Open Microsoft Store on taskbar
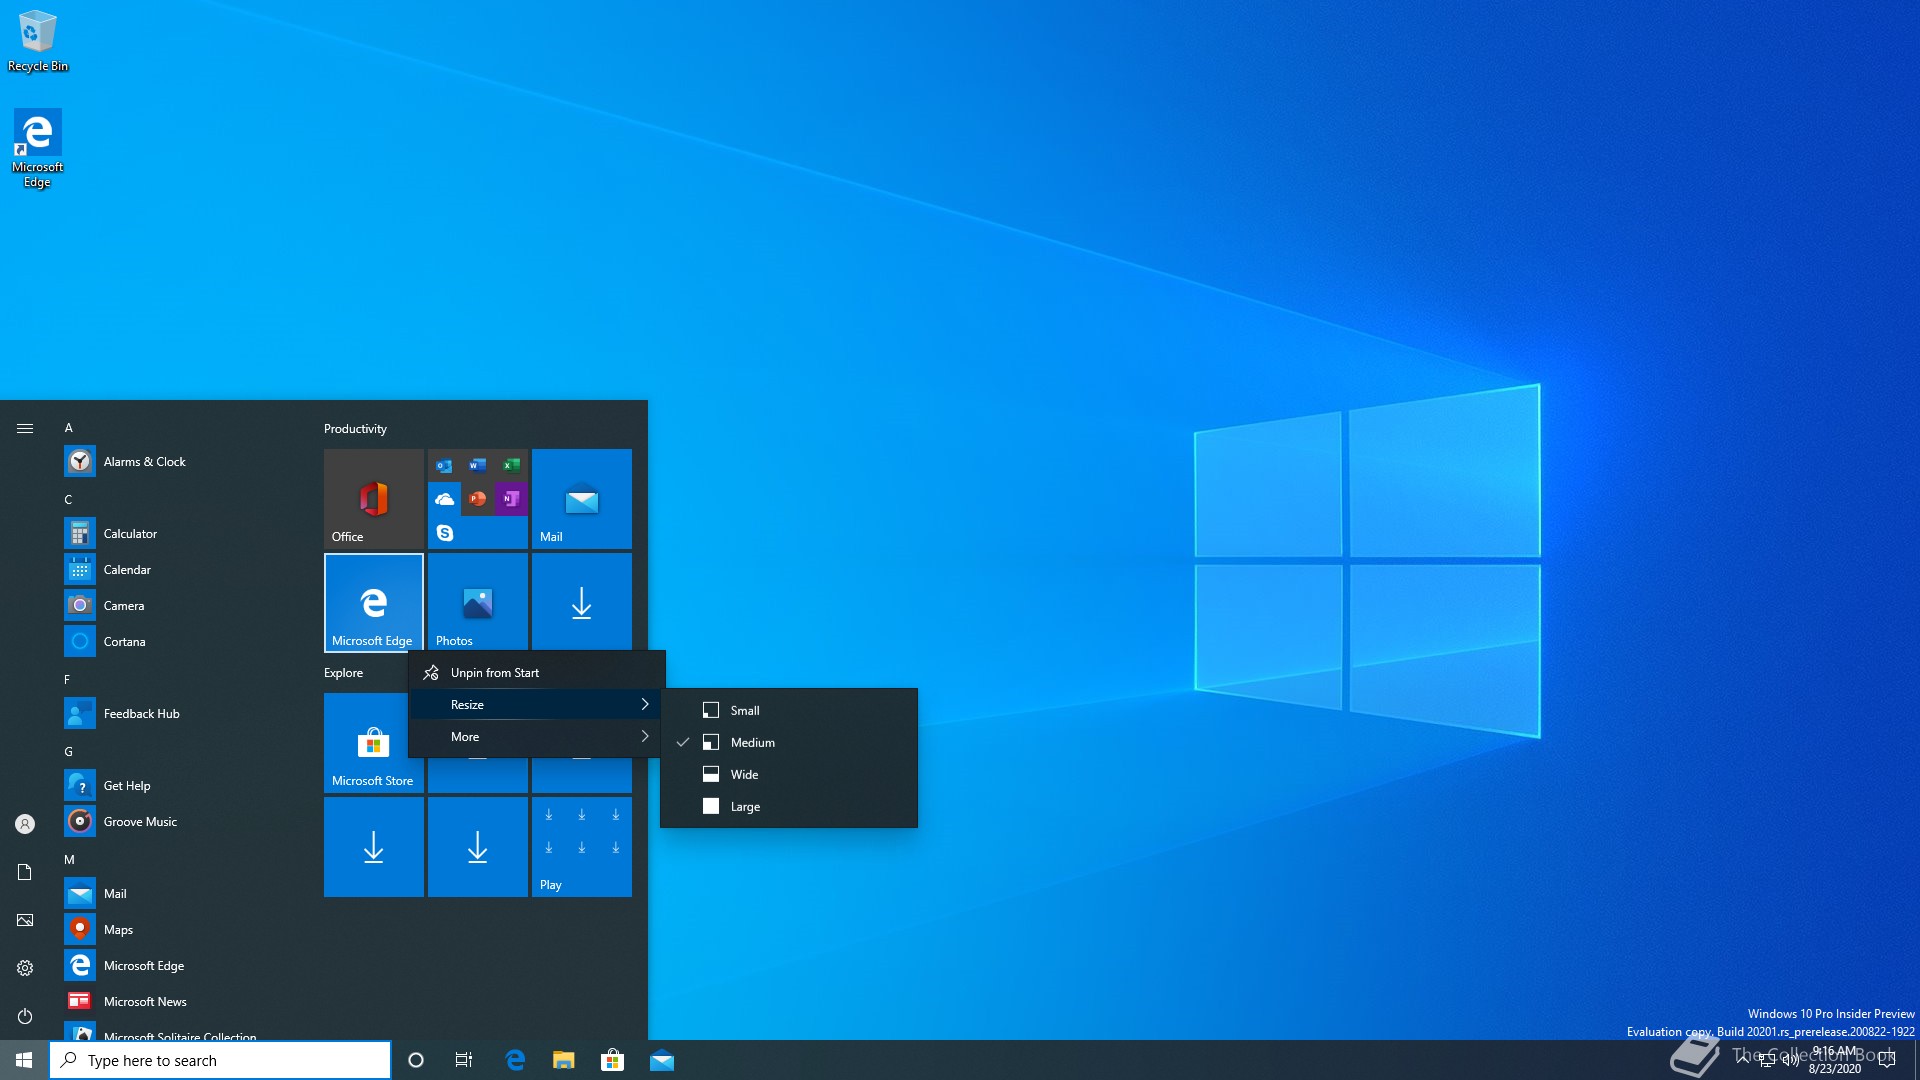1920x1080 pixels. coord(612,1060)
